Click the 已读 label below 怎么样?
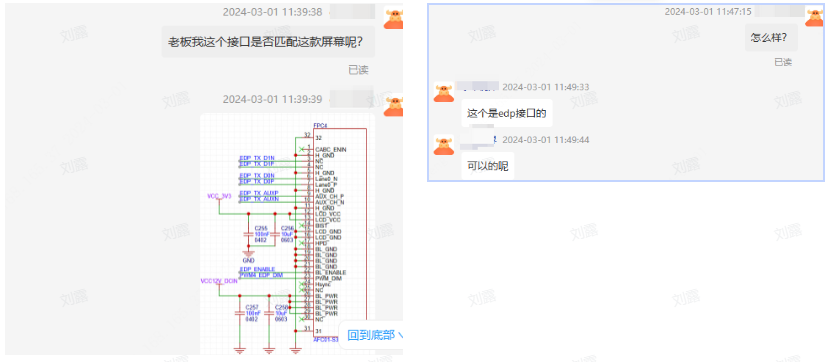Image resolution: width=830 pixels, height=362 pixels. (783, 62)
